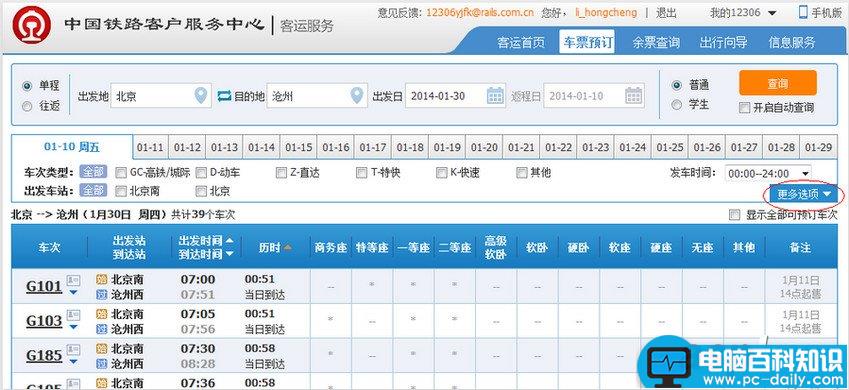Open the departure station location pin
849x390 pixels.
(201, 96)
